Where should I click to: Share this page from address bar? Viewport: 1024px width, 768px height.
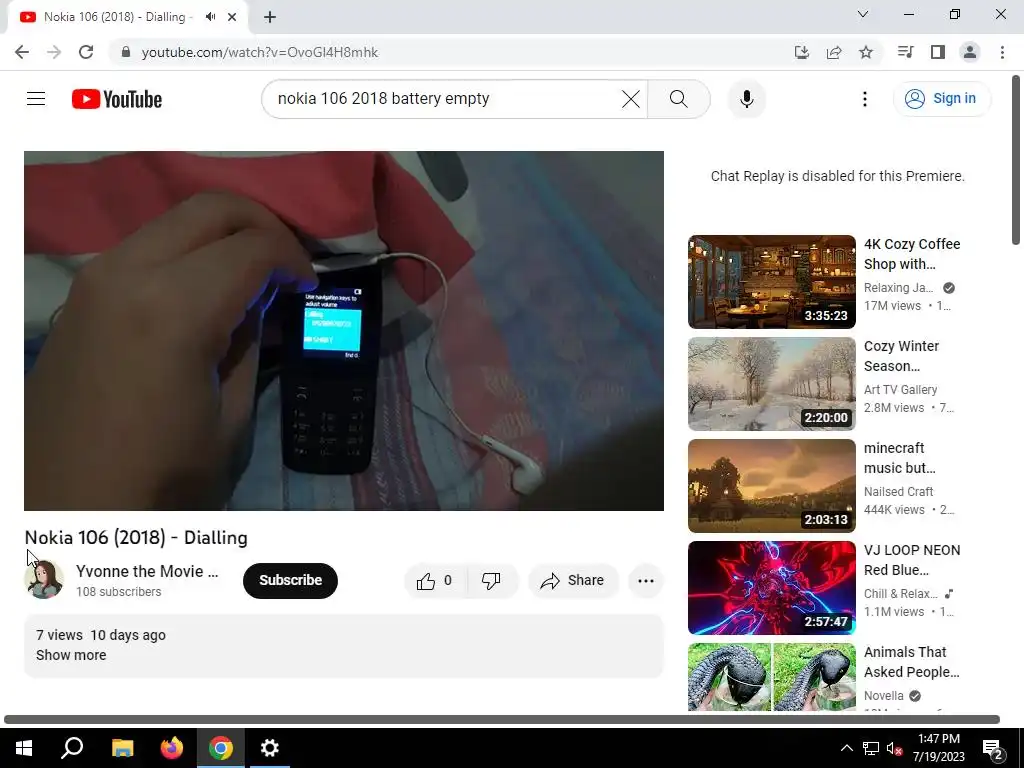pos(833,52)
